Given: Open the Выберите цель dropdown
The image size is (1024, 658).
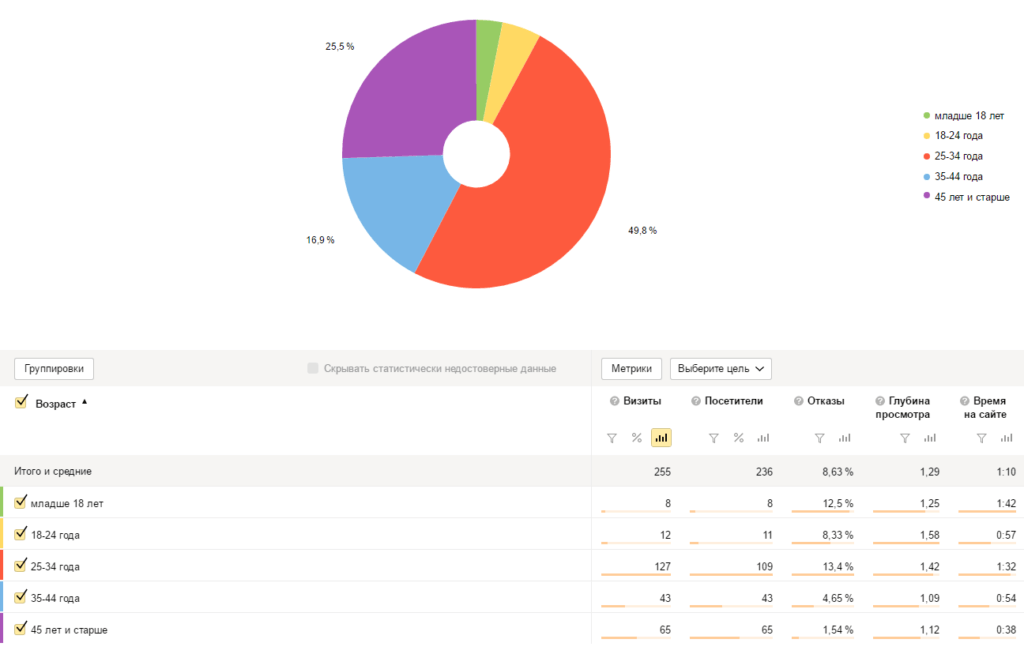Looking at the screenshot, I should pos(720,369).
